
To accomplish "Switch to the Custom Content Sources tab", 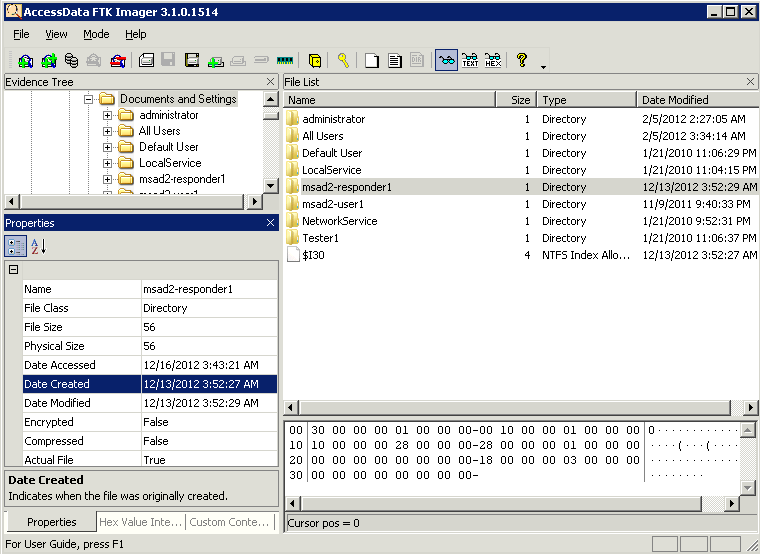I will click(x=229, y=522).
